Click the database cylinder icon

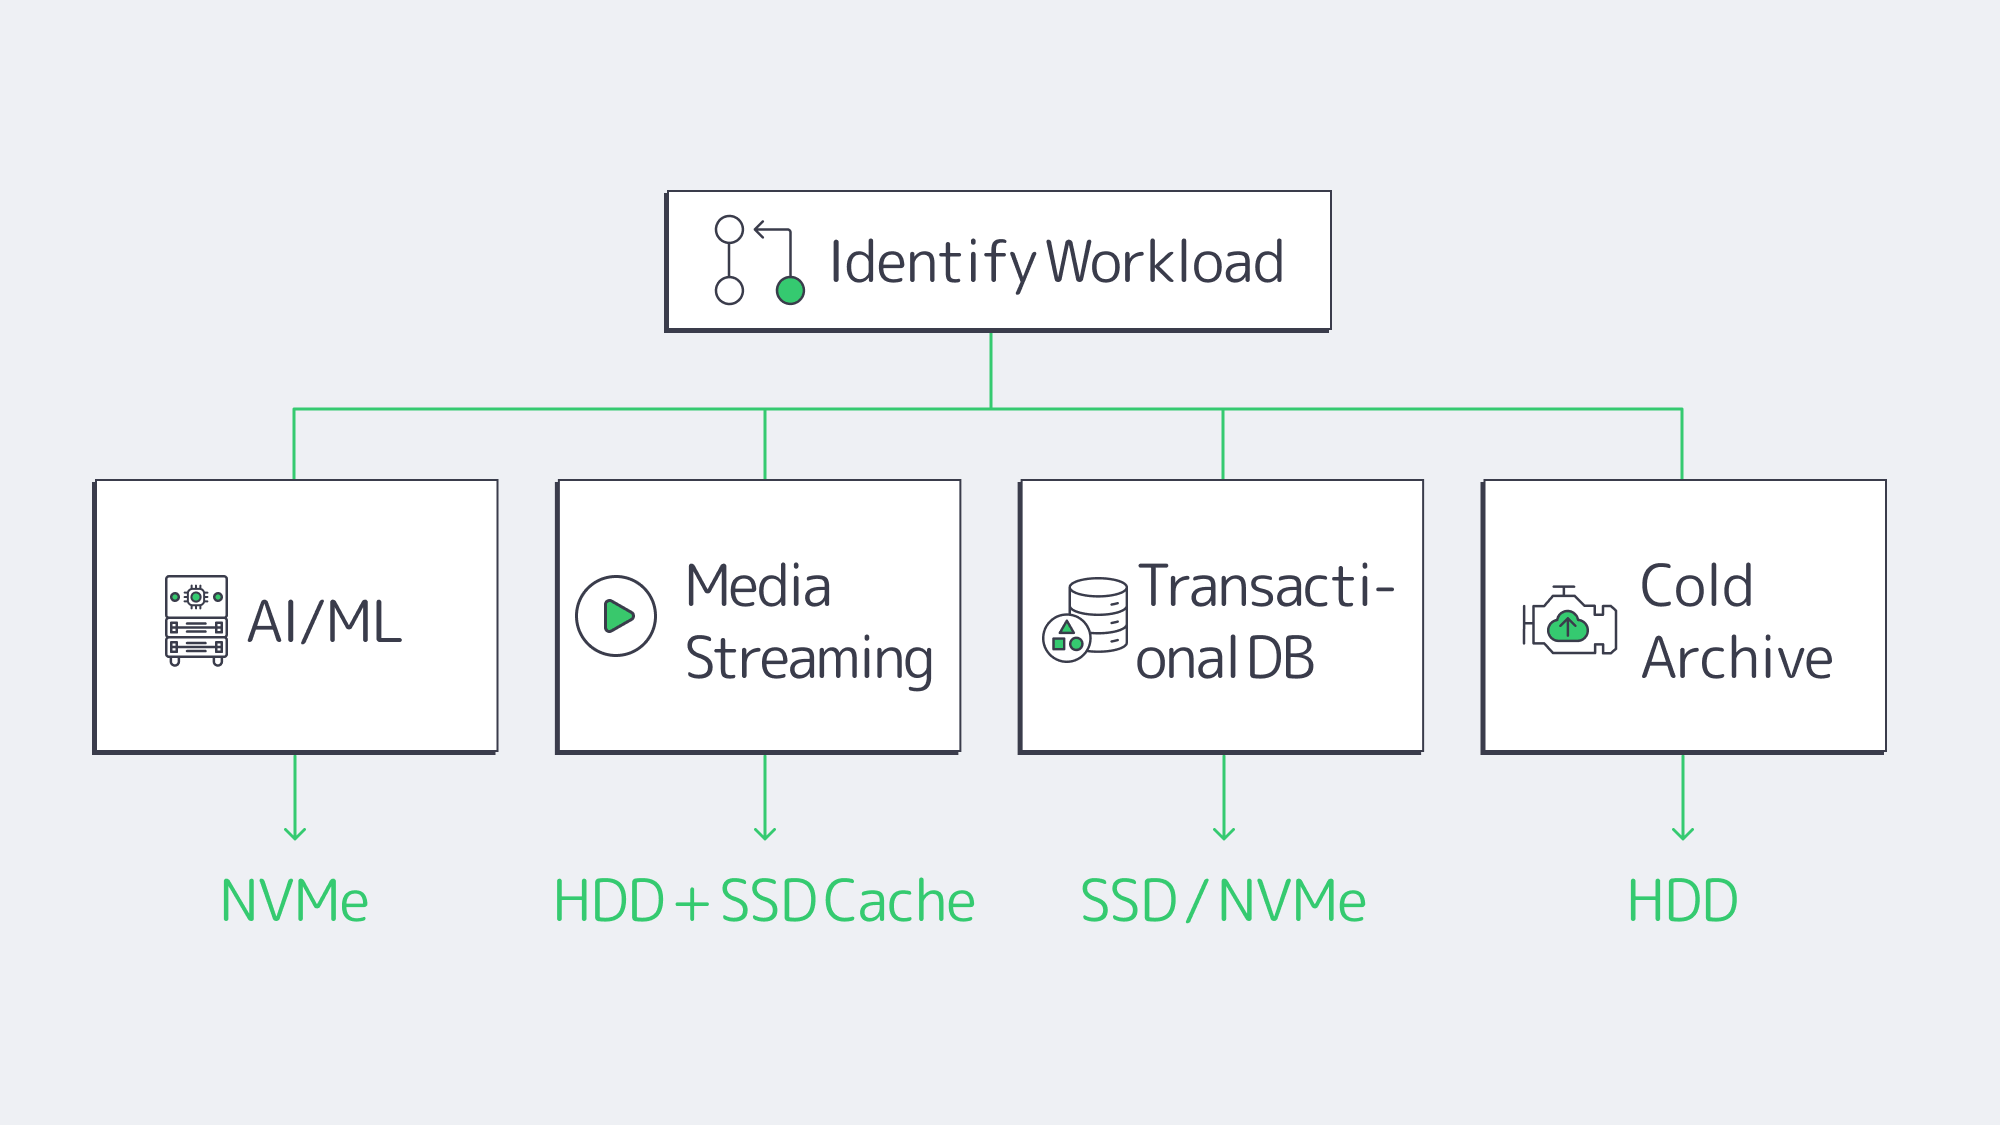click(1085, 620)
